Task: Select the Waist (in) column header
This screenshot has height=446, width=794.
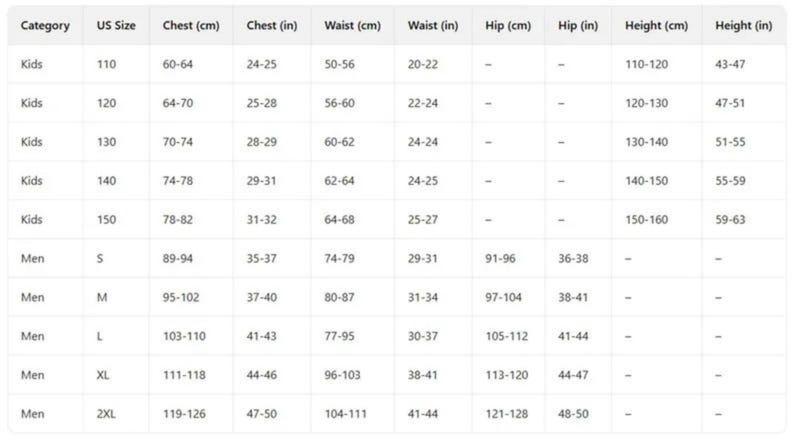Action: 433,25
